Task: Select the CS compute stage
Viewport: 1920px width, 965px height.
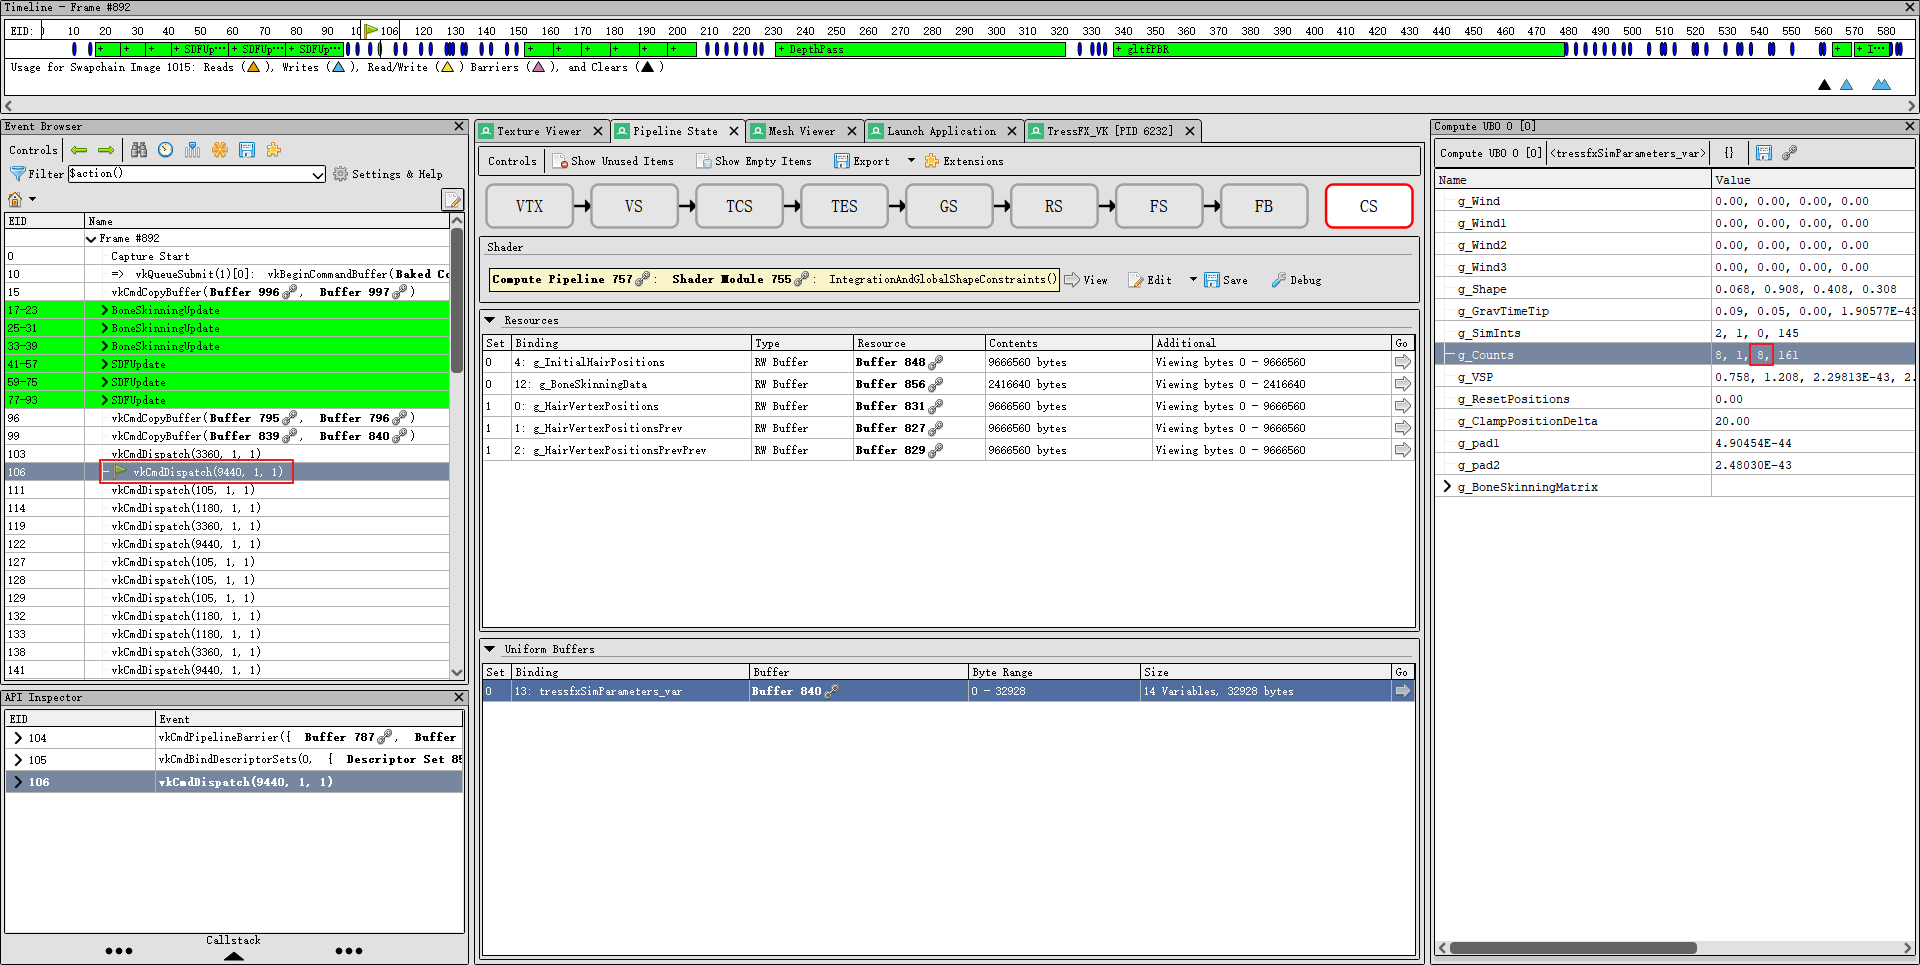Action: [x=1369, y=206]
